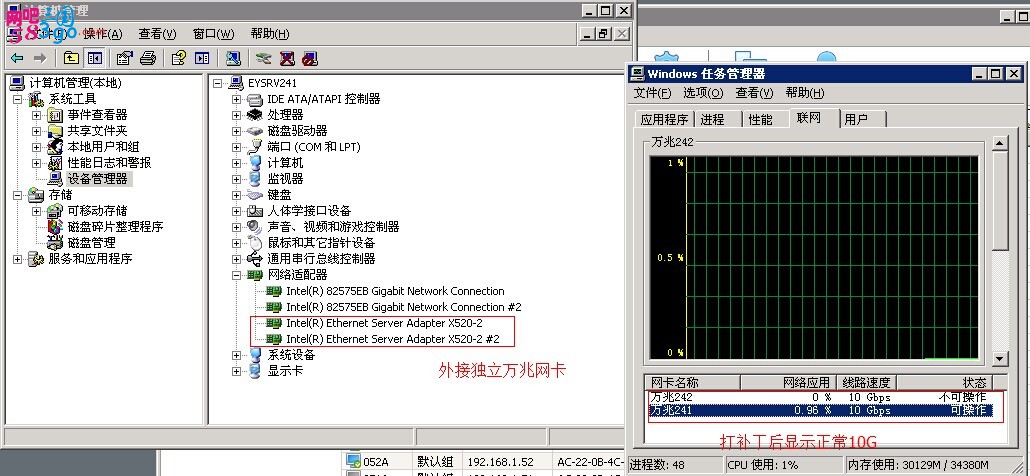Click the uninstall device red-X icon
Screen dimensions: 1030x476
click(x=287, y=58)
